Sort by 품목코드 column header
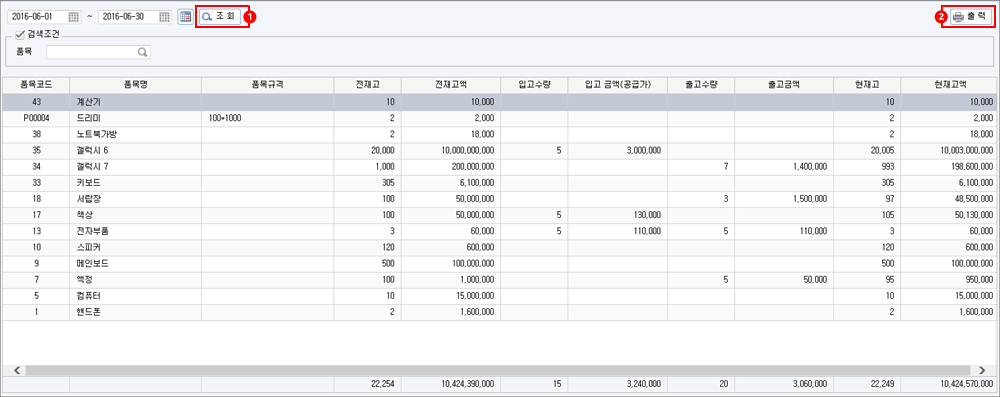Image resolution: width=1000 pixels, height=397 pixels. point(36,85)
